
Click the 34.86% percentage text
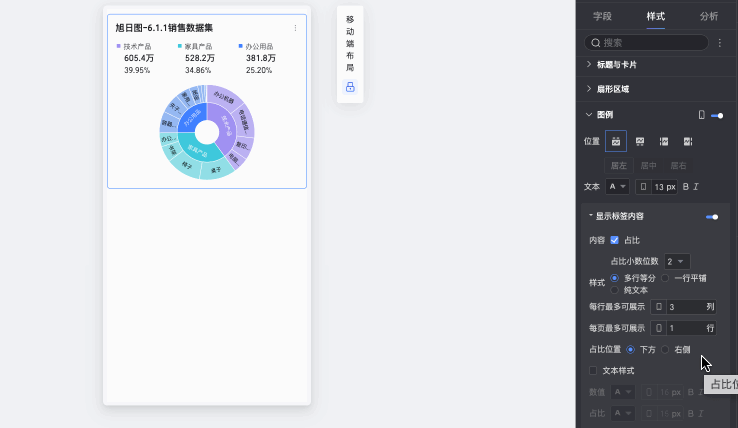(198, 70)
